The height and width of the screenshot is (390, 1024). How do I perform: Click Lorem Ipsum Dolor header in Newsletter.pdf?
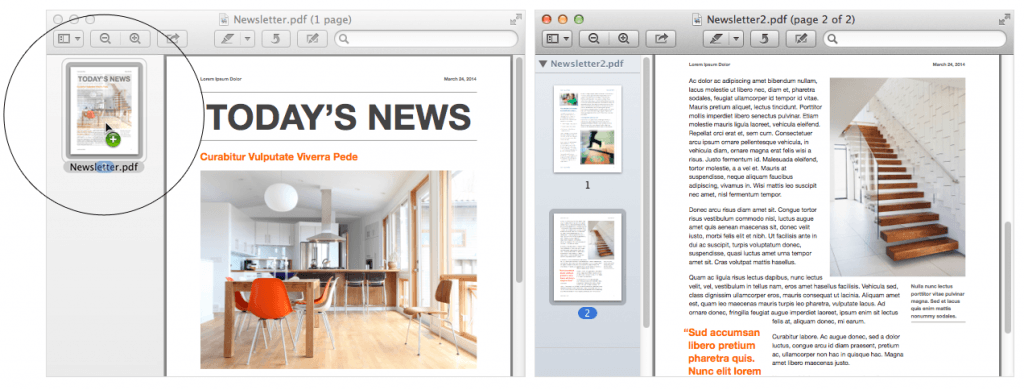(x=221, y=79)
